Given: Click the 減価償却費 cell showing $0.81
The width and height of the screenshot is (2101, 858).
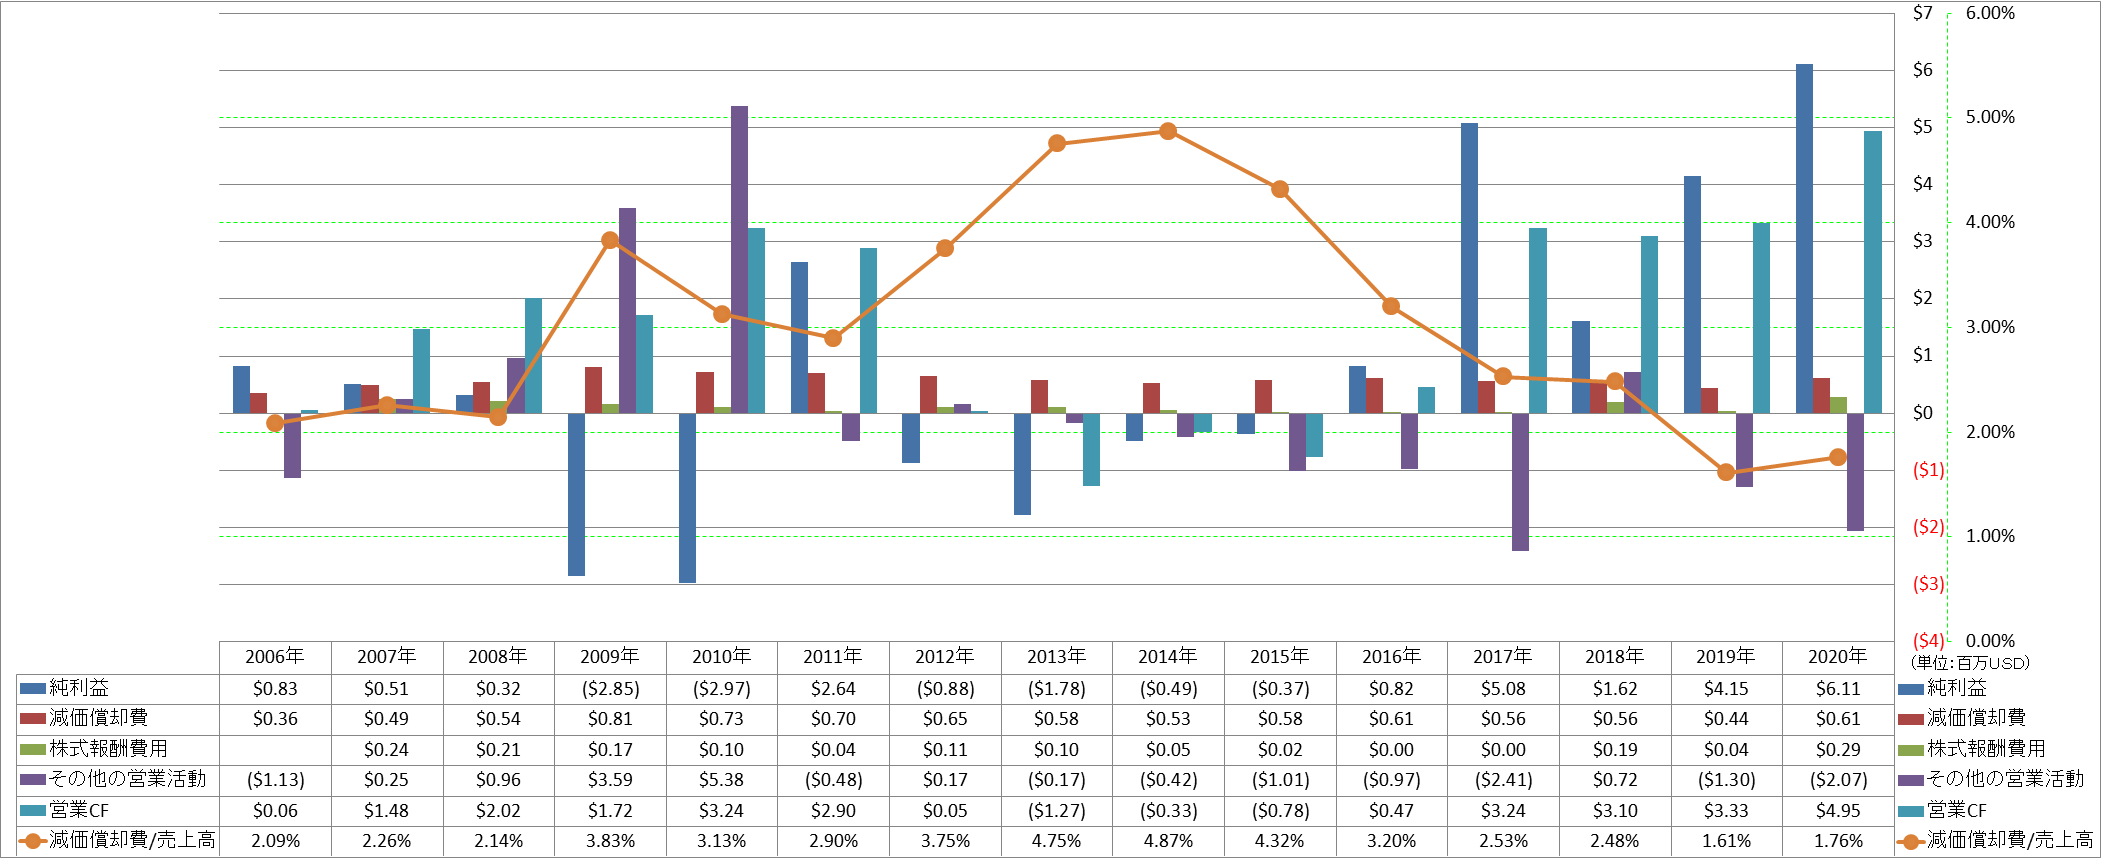Looking at the screenshot, I should pyautogui.click(x=610, y=719).
